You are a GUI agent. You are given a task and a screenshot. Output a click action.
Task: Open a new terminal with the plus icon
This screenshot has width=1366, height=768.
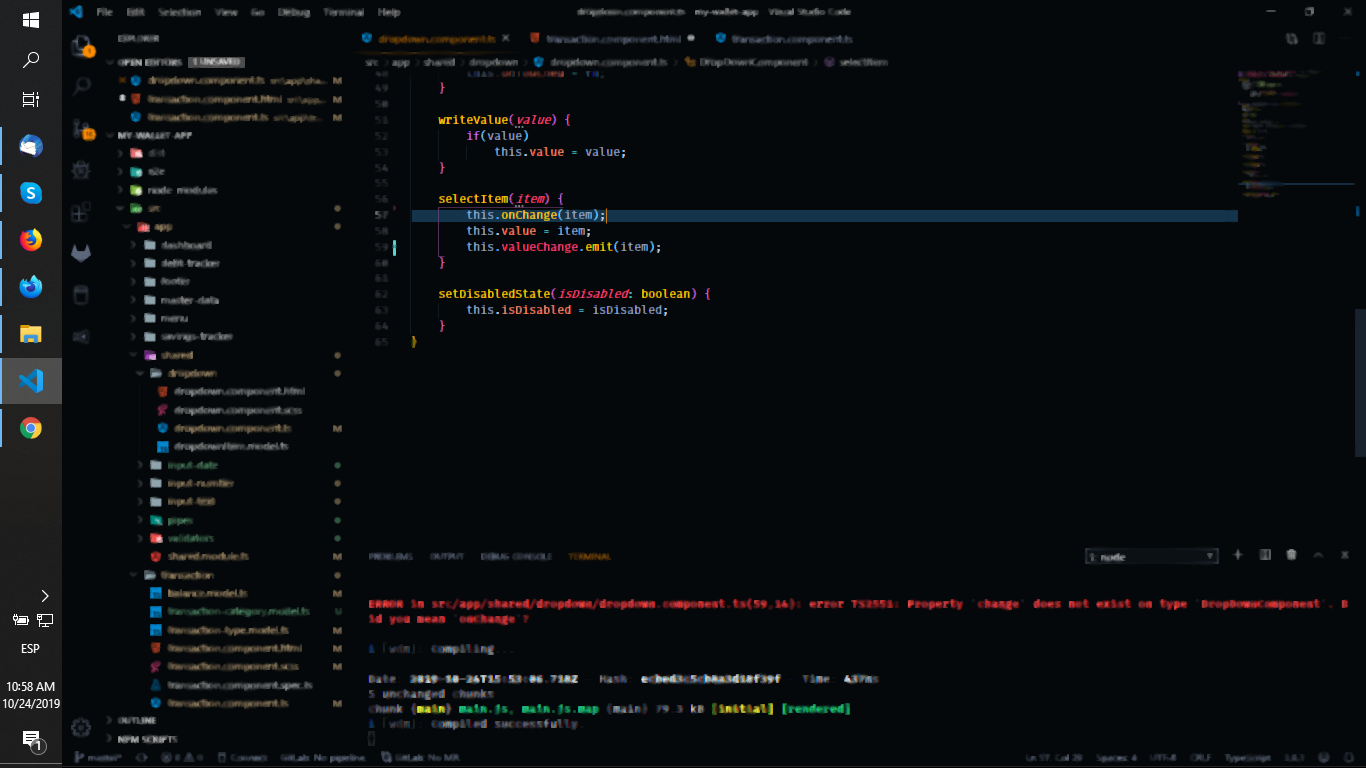tap(1238, 554)
